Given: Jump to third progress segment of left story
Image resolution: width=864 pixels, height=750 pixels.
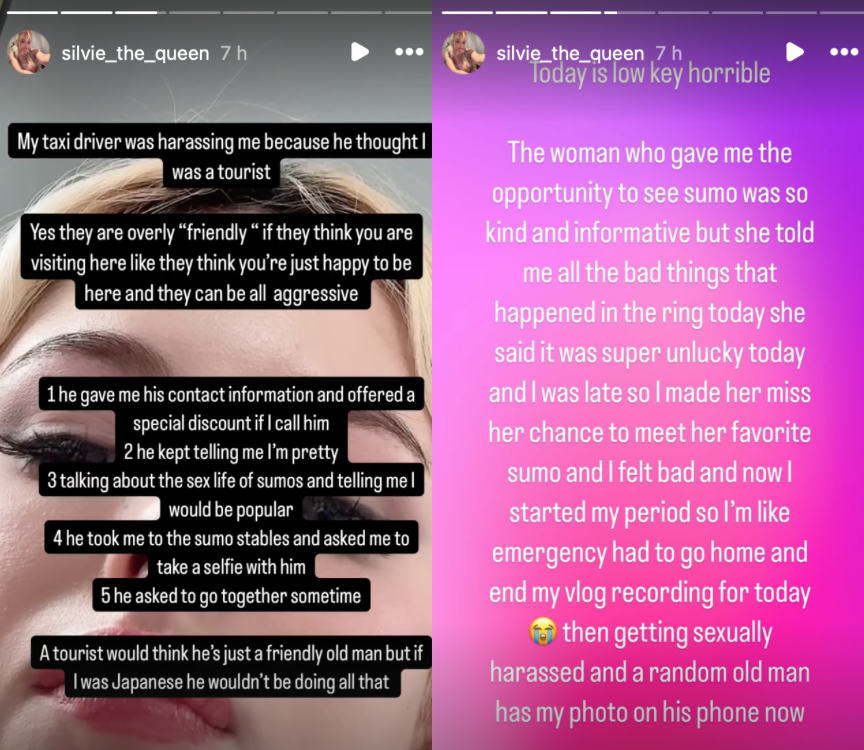Looking at the screenshot, I should [140, 12].
